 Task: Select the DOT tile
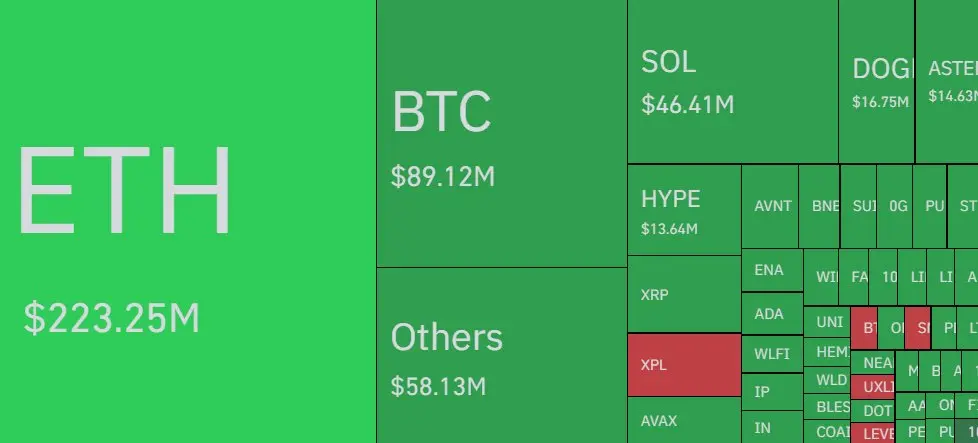pyautogui.click(x=873, y=411)
